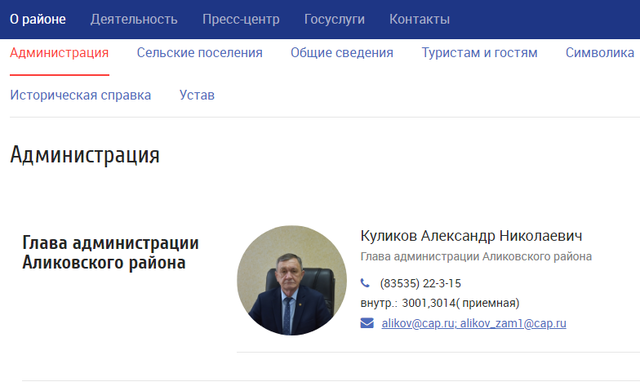The width and height of the screenshot is (640, 382).
Task: Click the round portrait photo of Куликов
Action: click(x=291, y=280)
